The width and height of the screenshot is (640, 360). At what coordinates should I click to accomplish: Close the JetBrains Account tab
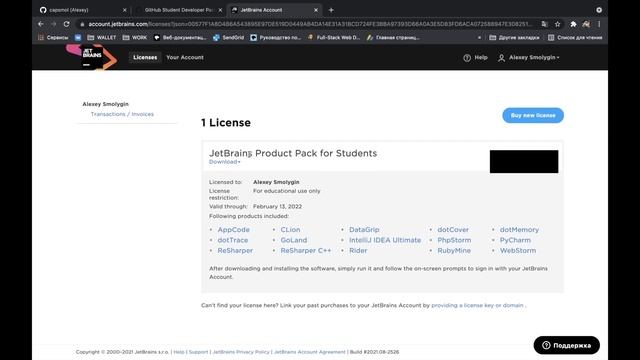[x=316, y=10]
